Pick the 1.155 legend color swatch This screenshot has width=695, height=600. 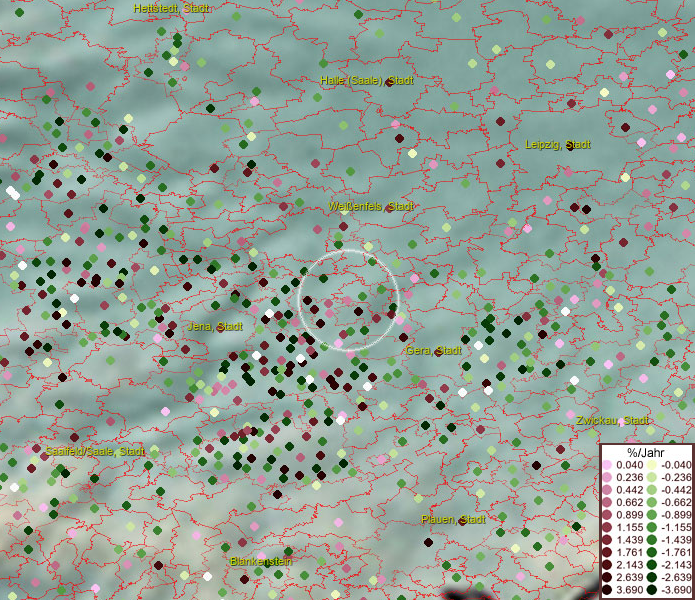click(607, 527)
